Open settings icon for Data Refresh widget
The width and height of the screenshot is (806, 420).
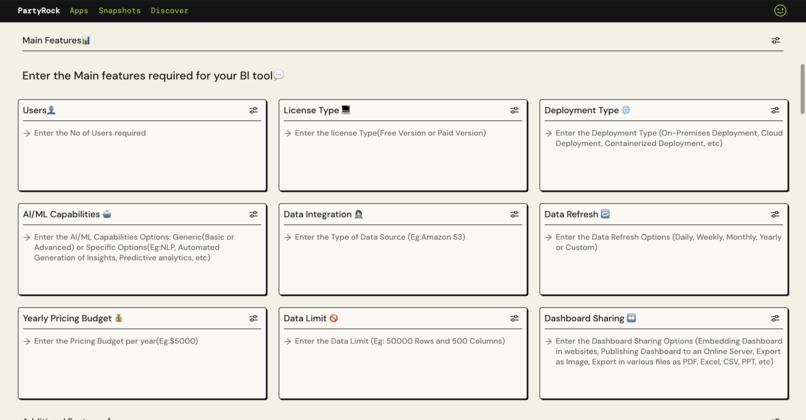[775, 214]
